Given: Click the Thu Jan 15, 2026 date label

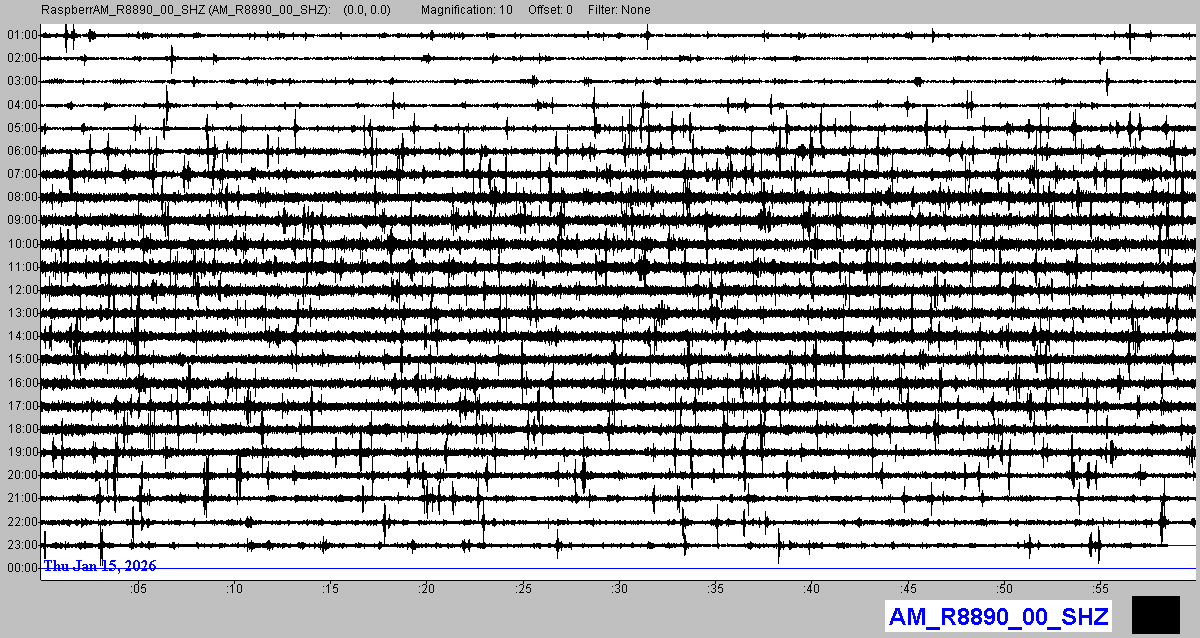Looking at the screenshot, I should click(99, 566).
